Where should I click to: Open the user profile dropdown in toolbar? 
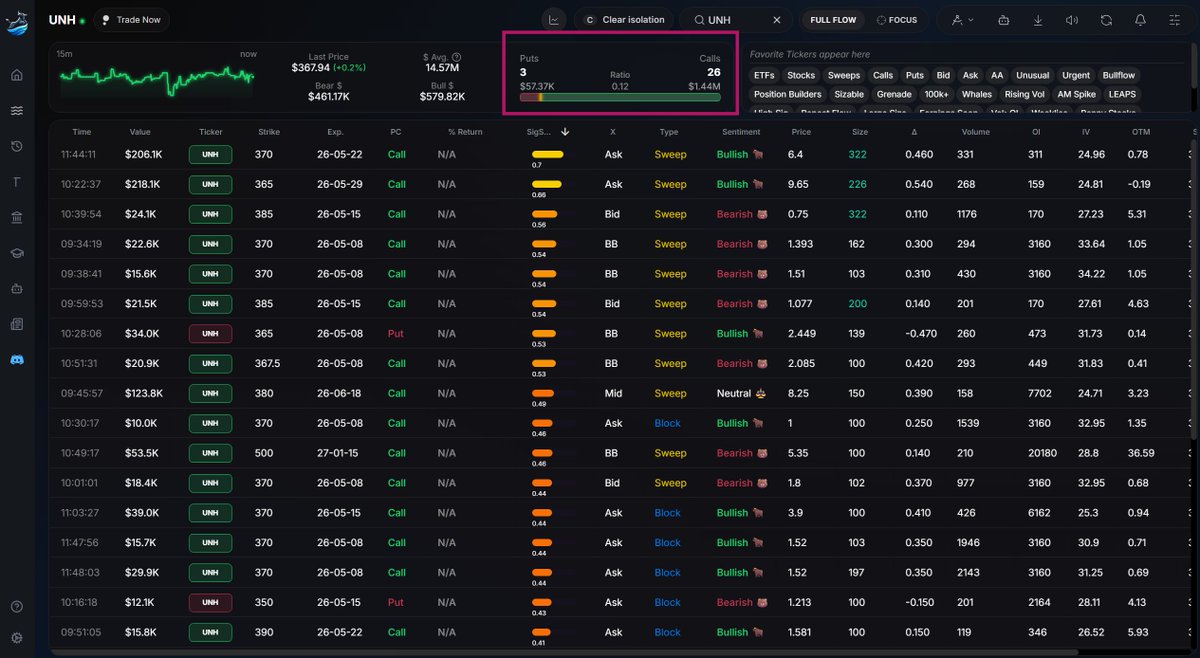tap(963, 20)
